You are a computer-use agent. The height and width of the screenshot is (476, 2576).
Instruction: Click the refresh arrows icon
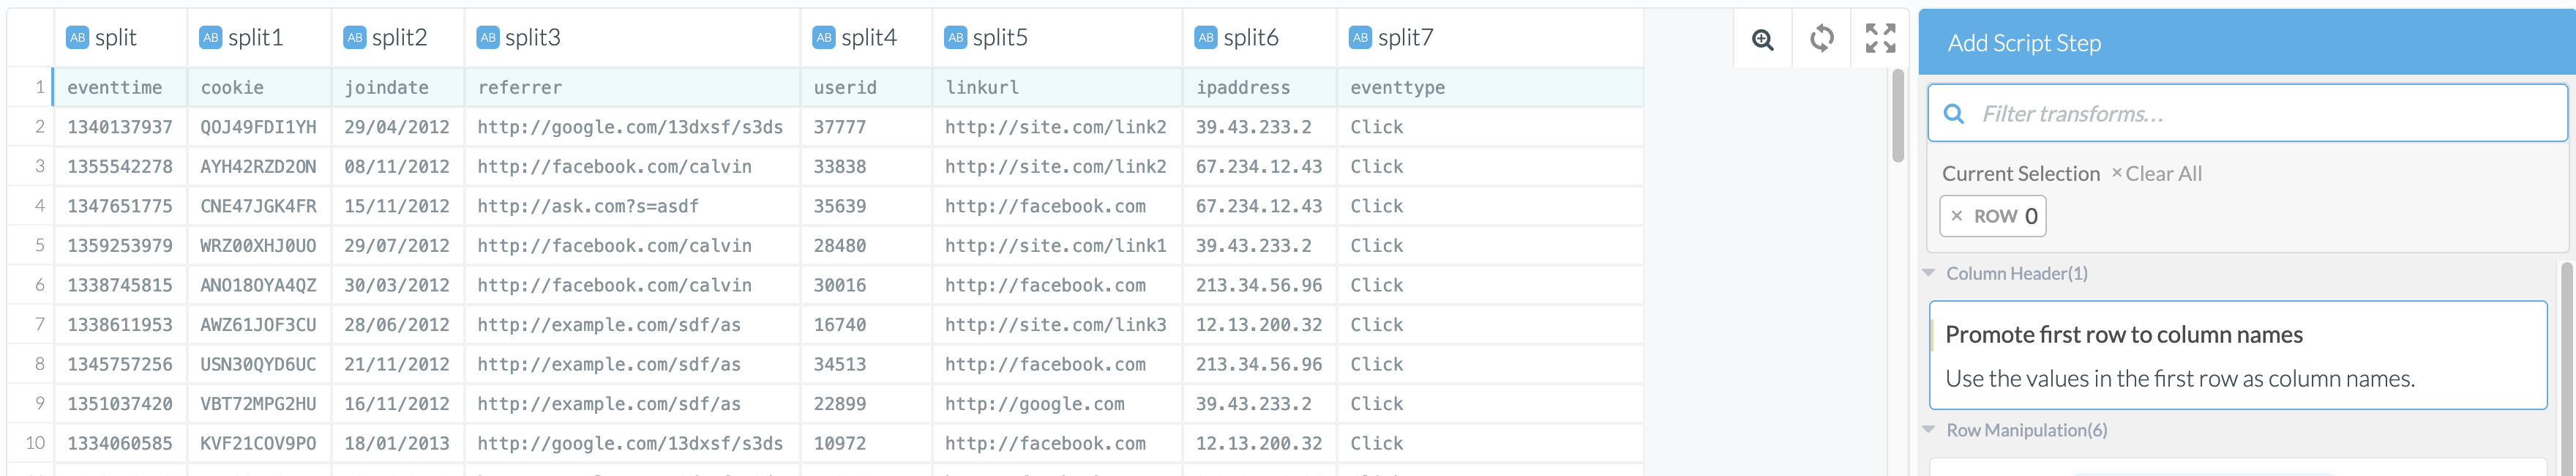[x=1821, y=39]
